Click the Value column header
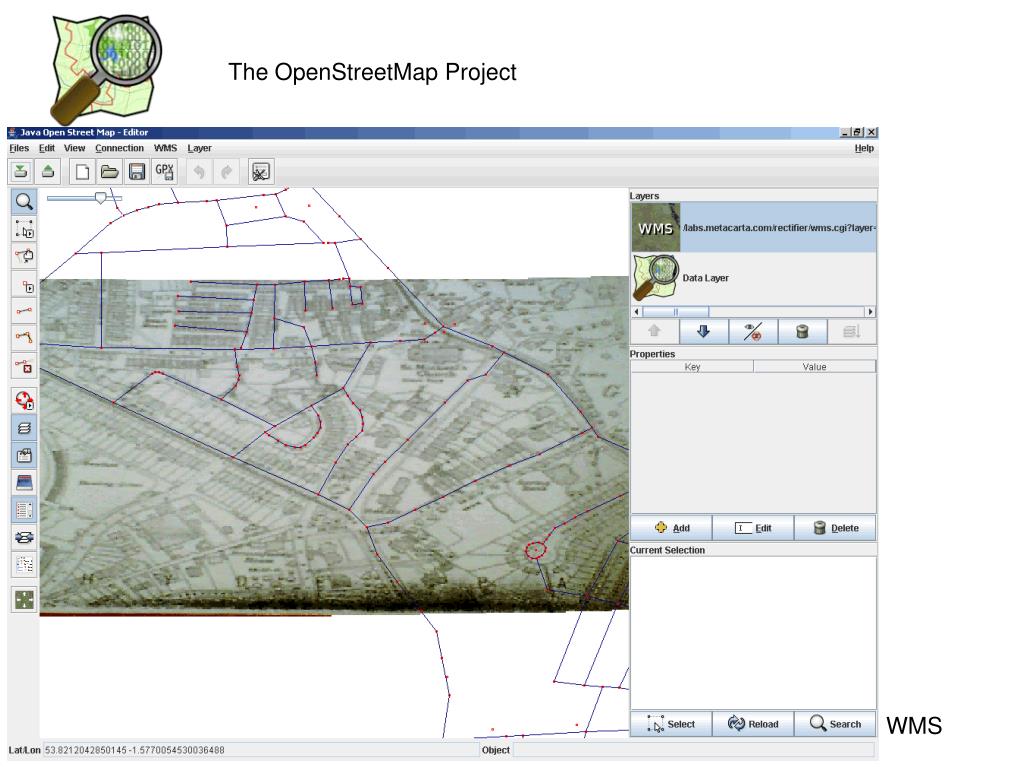The image size is (1023, 767). click(x=814, y=367)
